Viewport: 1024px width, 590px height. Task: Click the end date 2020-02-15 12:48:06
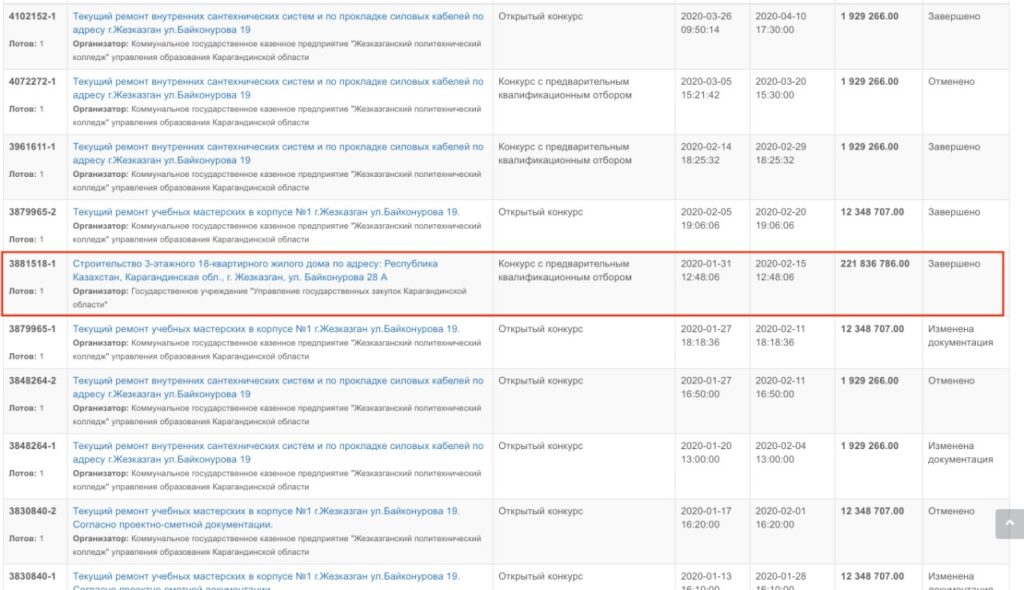point(780,270)
